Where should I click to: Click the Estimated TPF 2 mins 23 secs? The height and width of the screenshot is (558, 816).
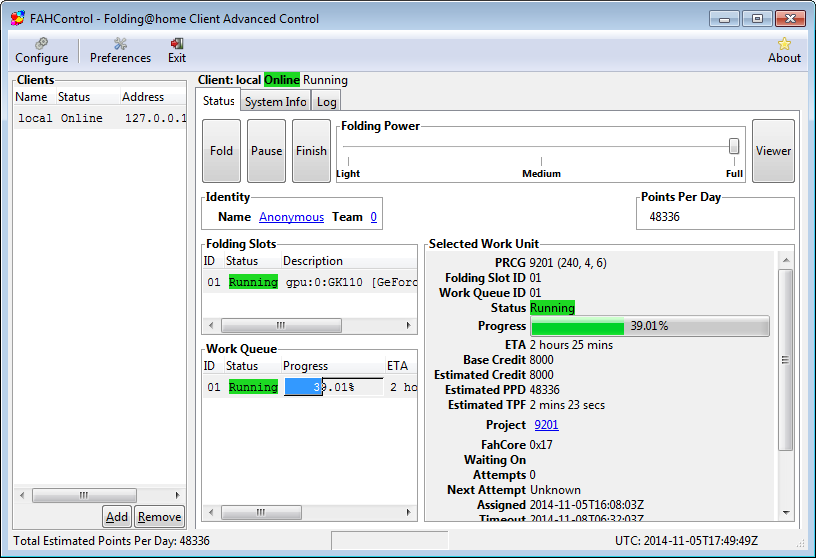pos(567,405)
